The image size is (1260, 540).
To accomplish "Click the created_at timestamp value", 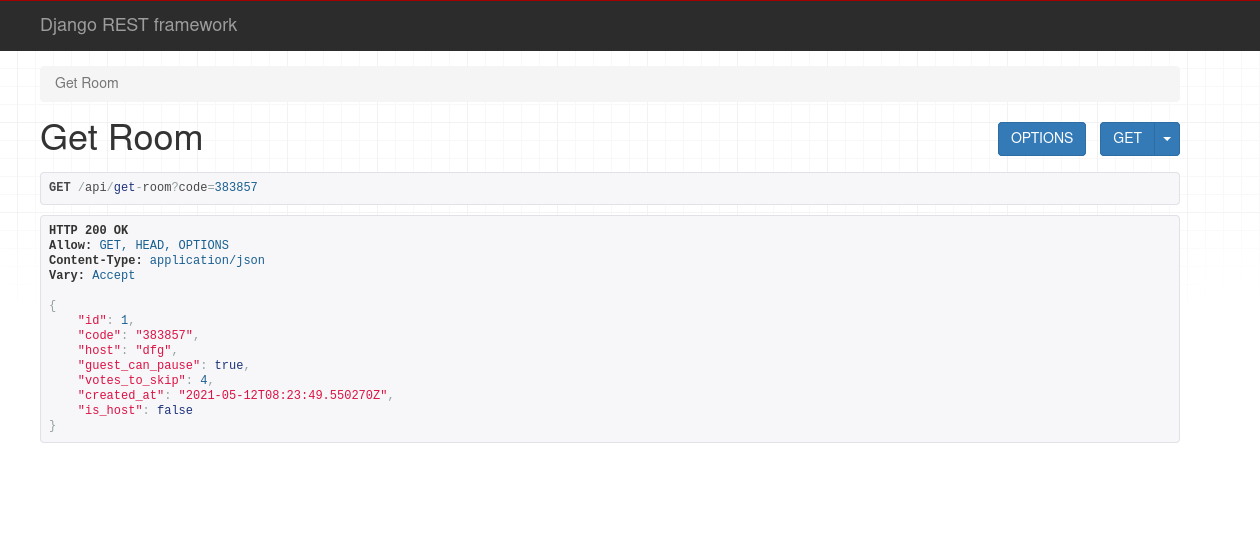I will pyautogui.click(x=283, y=396).
